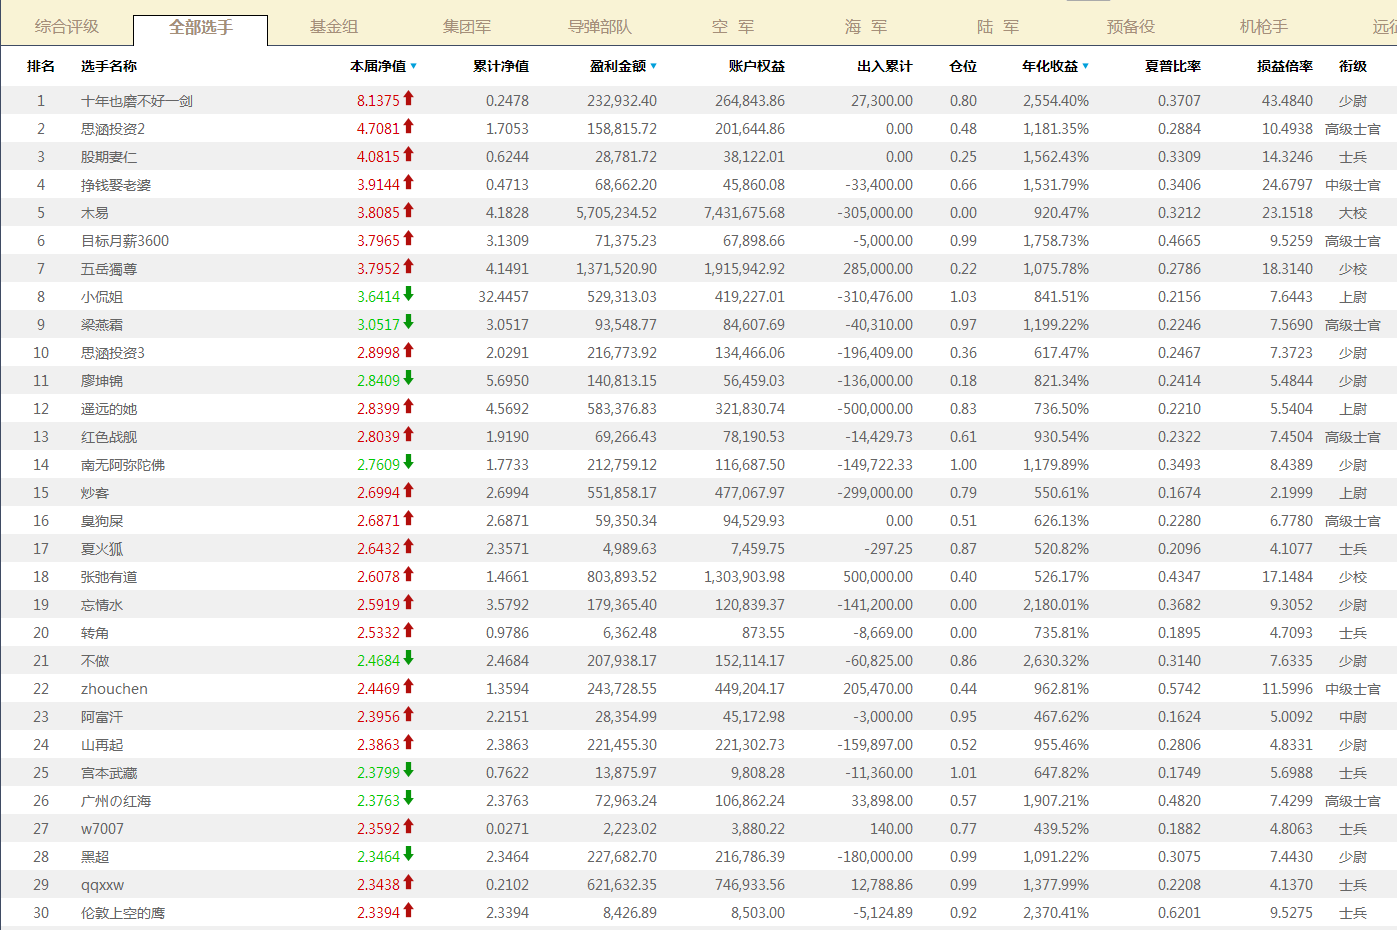Open the 集团军 tab

[x=467, y=27]
